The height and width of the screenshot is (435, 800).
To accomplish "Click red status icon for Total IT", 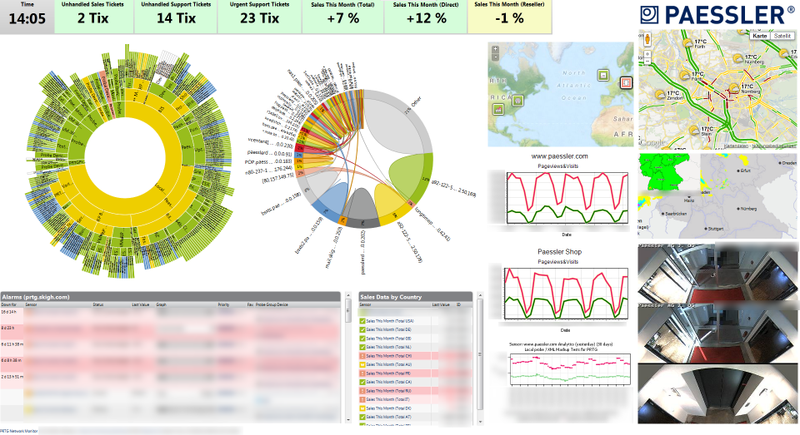I will click(x=362, y=399).
